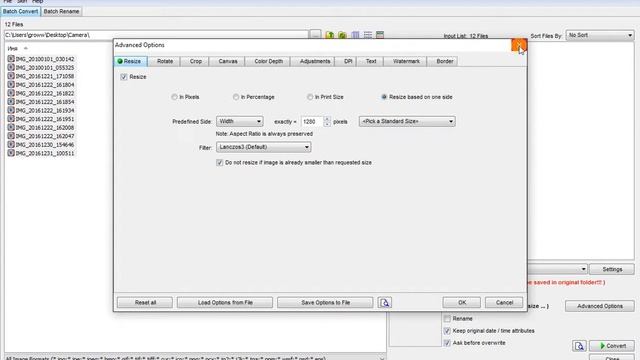
Task: Enable the Rename checkbox
Action: click(x=447, y=318)
